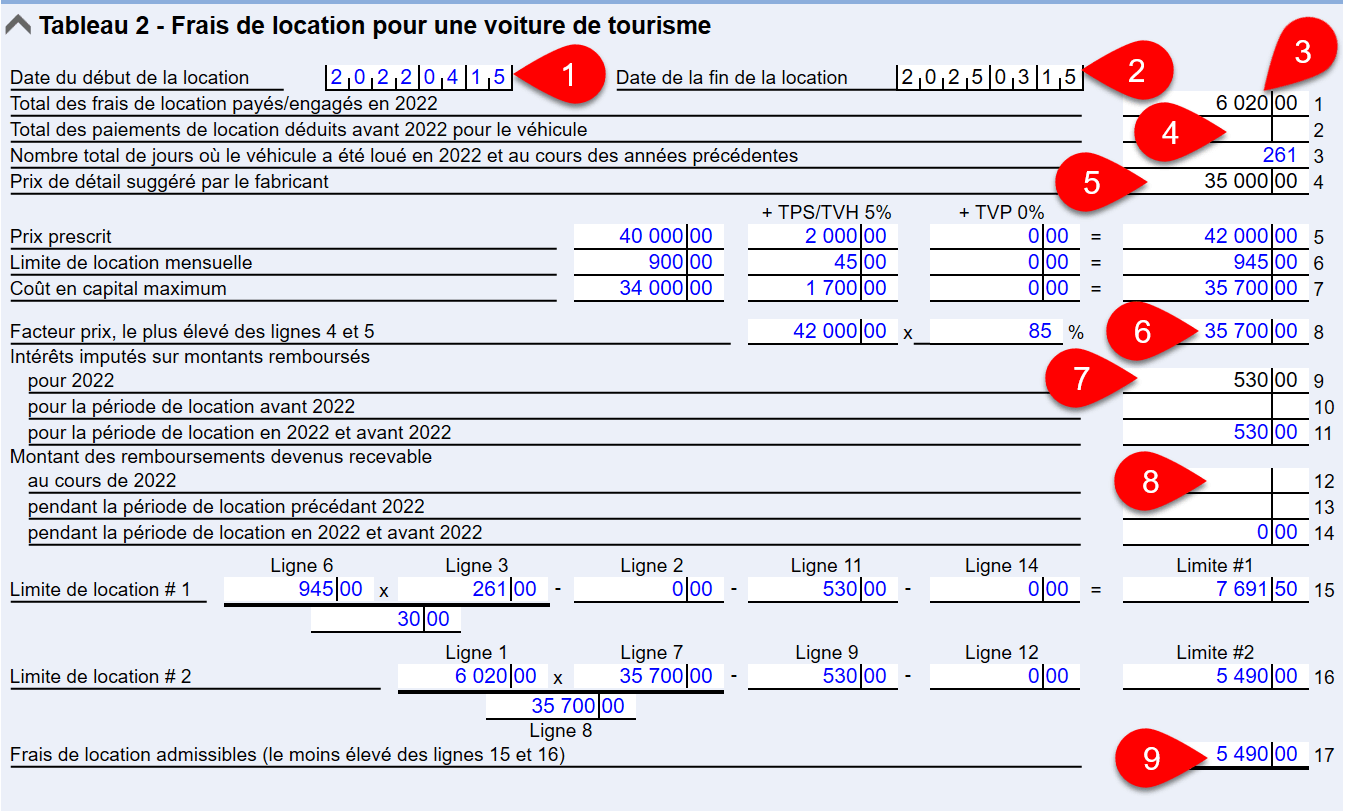
Task: Click line 7 total 35 700
Action: (x=1215, y=289)
